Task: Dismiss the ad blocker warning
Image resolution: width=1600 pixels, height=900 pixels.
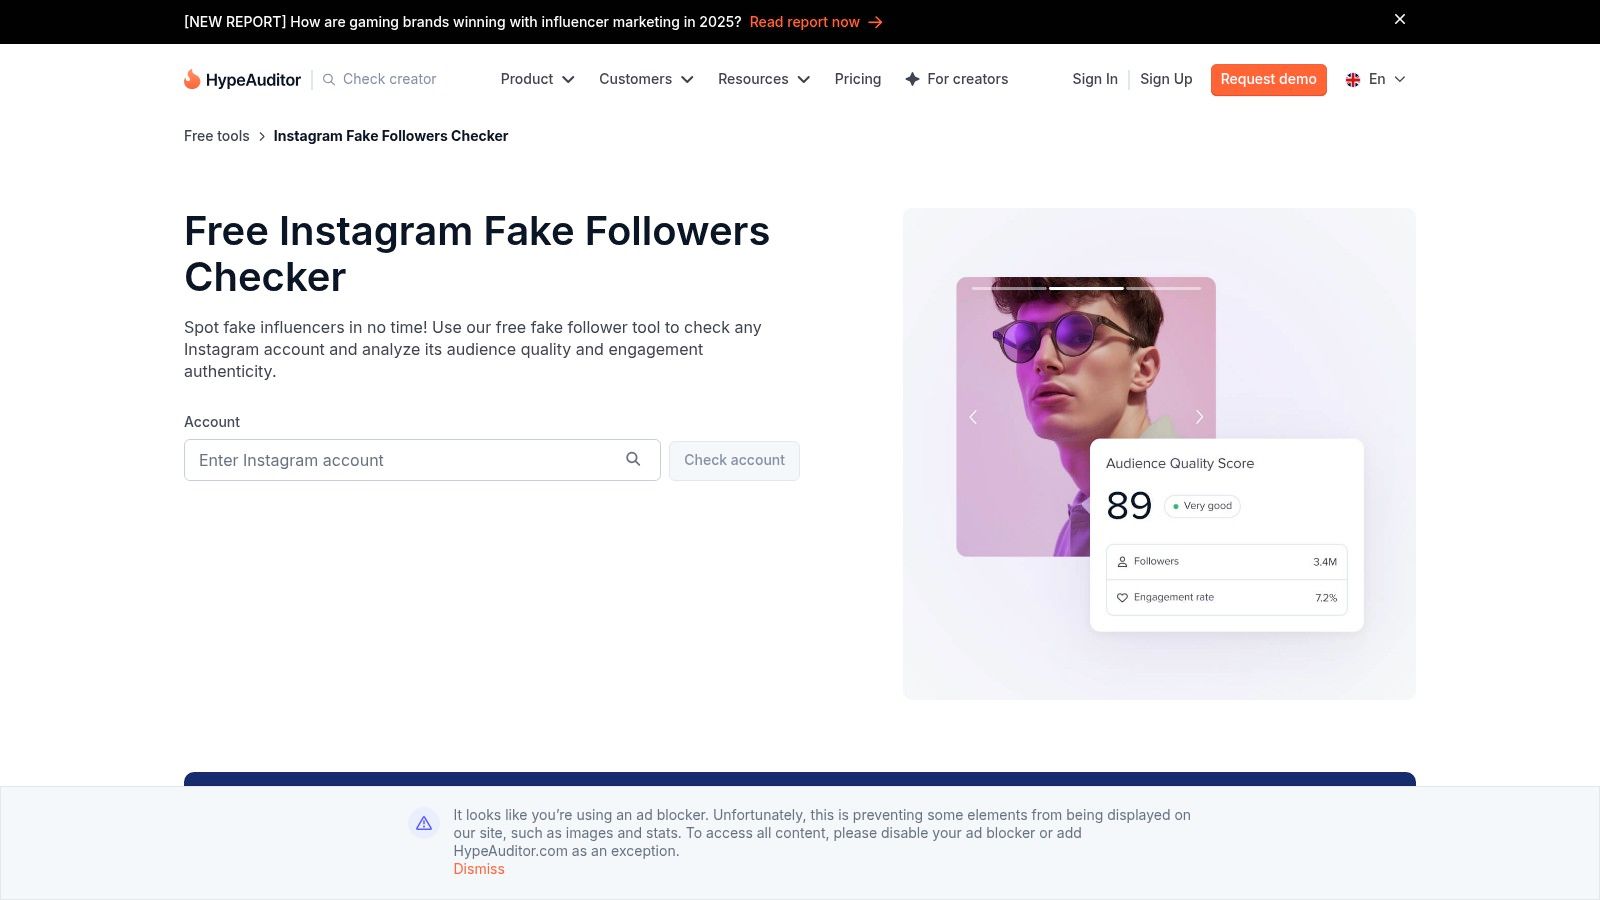Action: [x=479, y=868]
